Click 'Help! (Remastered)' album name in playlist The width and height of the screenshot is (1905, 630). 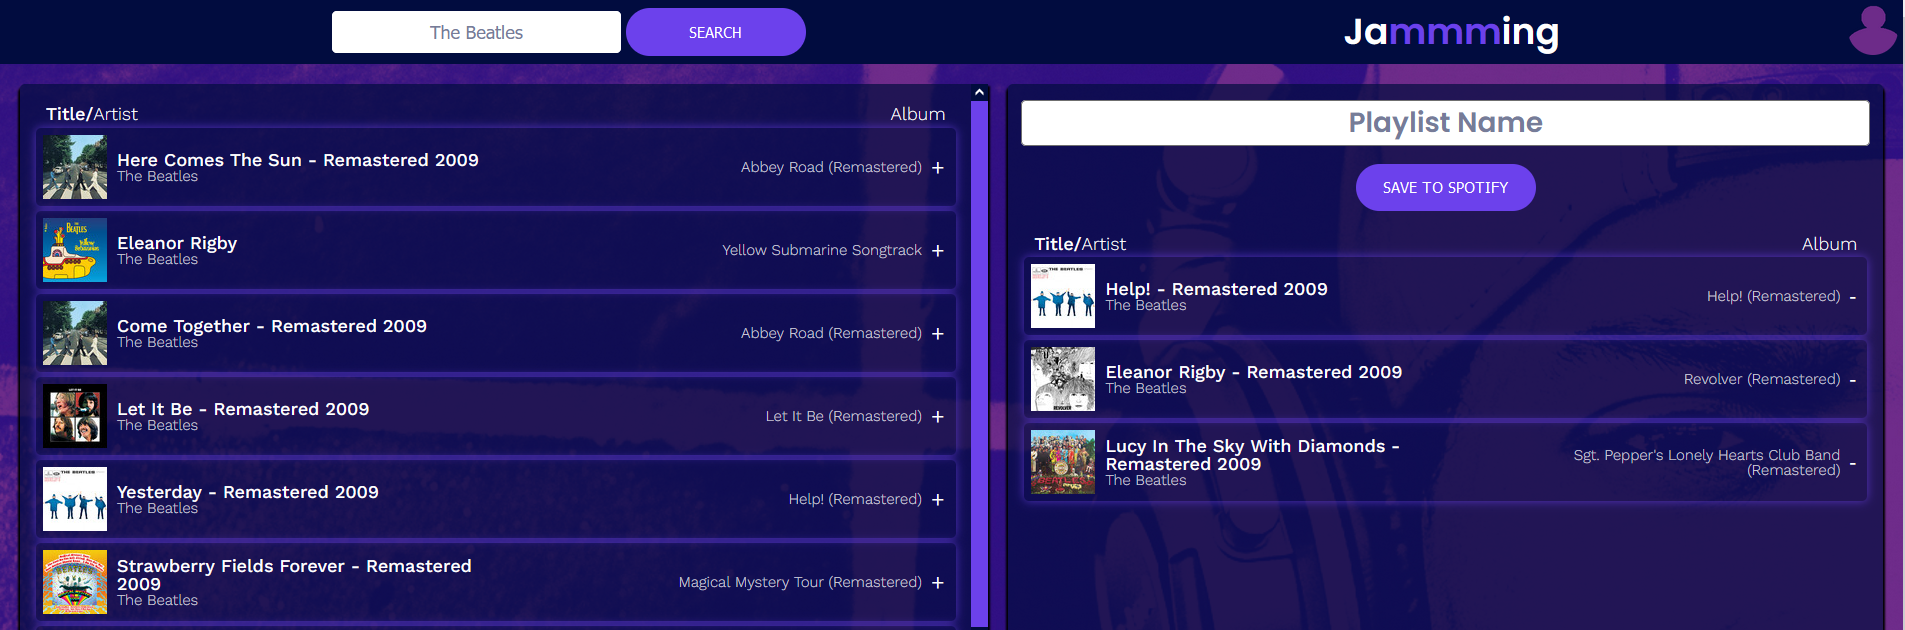(1774, 296)
